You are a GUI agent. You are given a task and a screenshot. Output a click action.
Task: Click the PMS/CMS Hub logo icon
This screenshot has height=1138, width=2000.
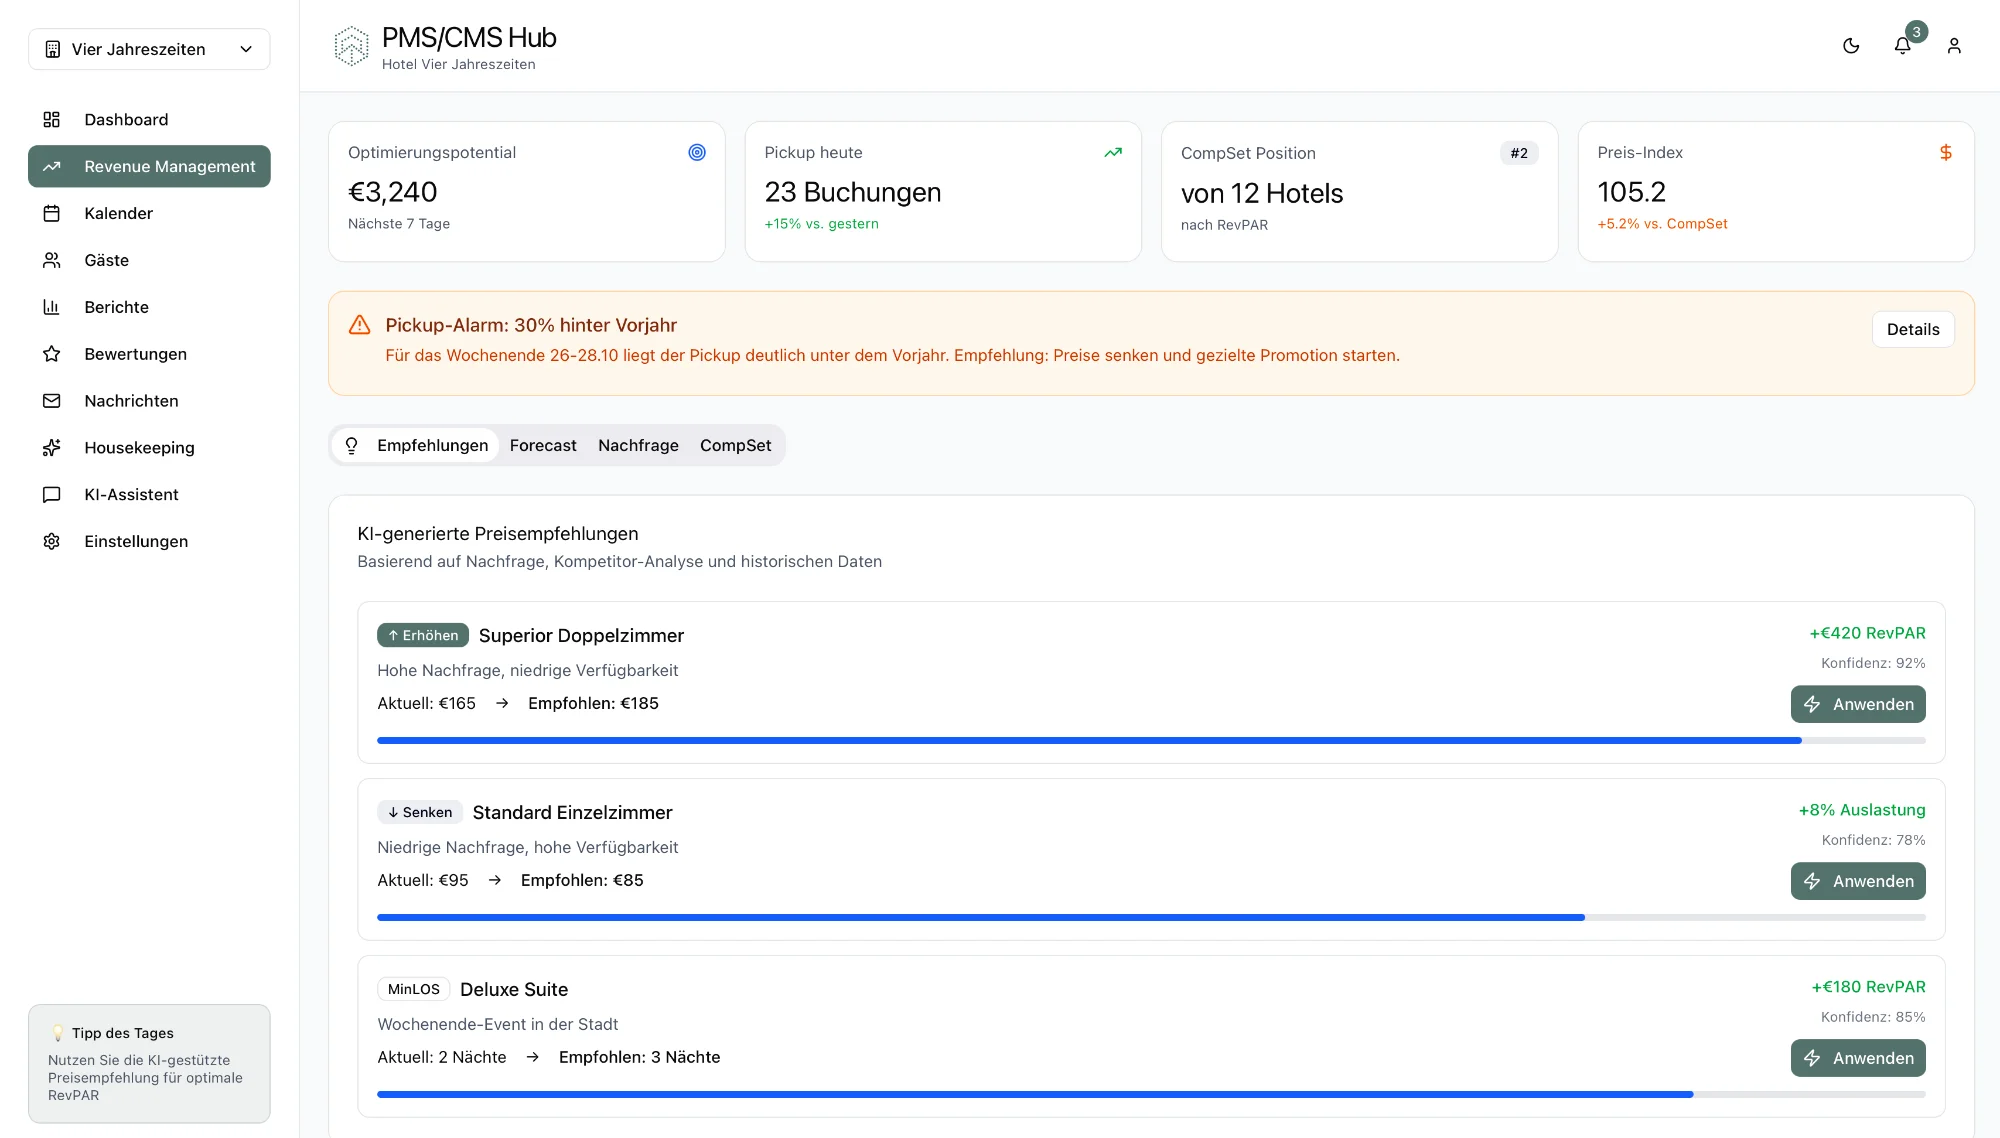(351, 47)
